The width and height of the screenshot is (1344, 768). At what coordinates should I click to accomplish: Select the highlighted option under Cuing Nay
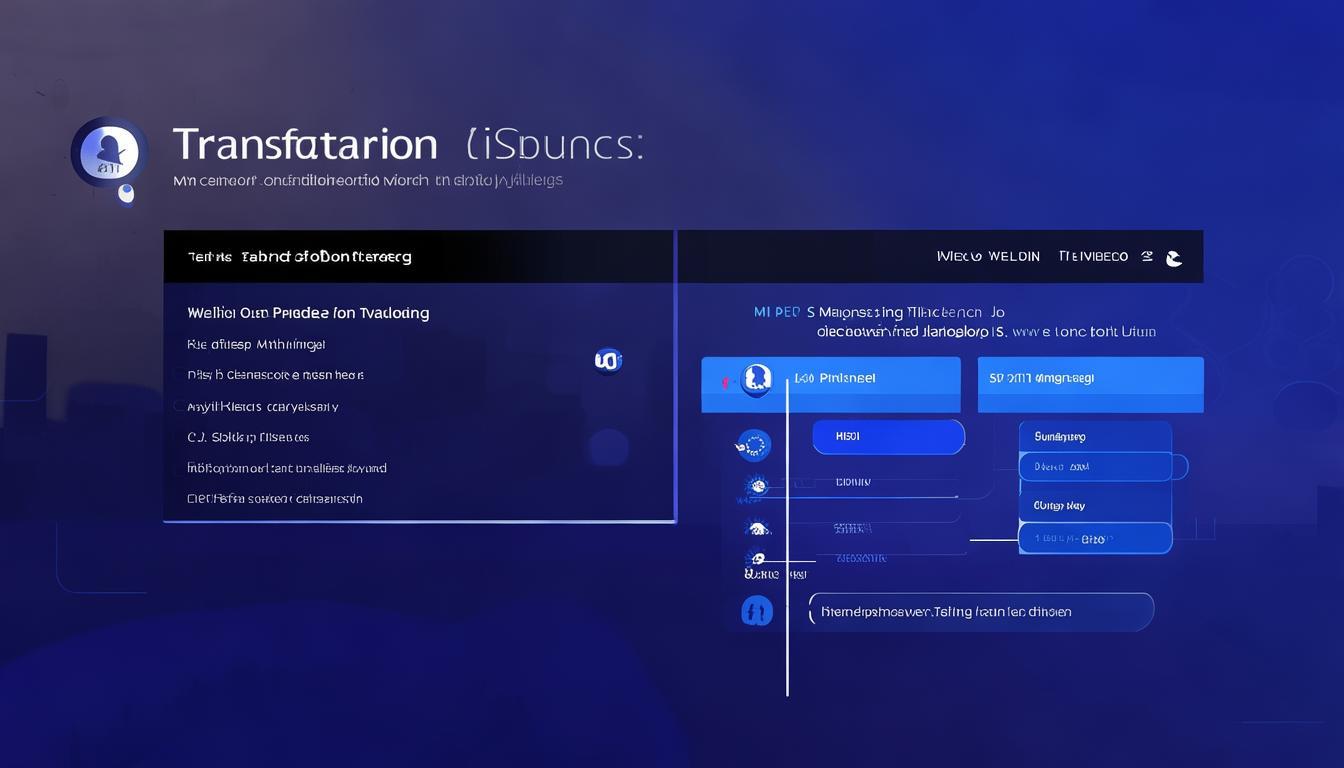click(1095, 538)
